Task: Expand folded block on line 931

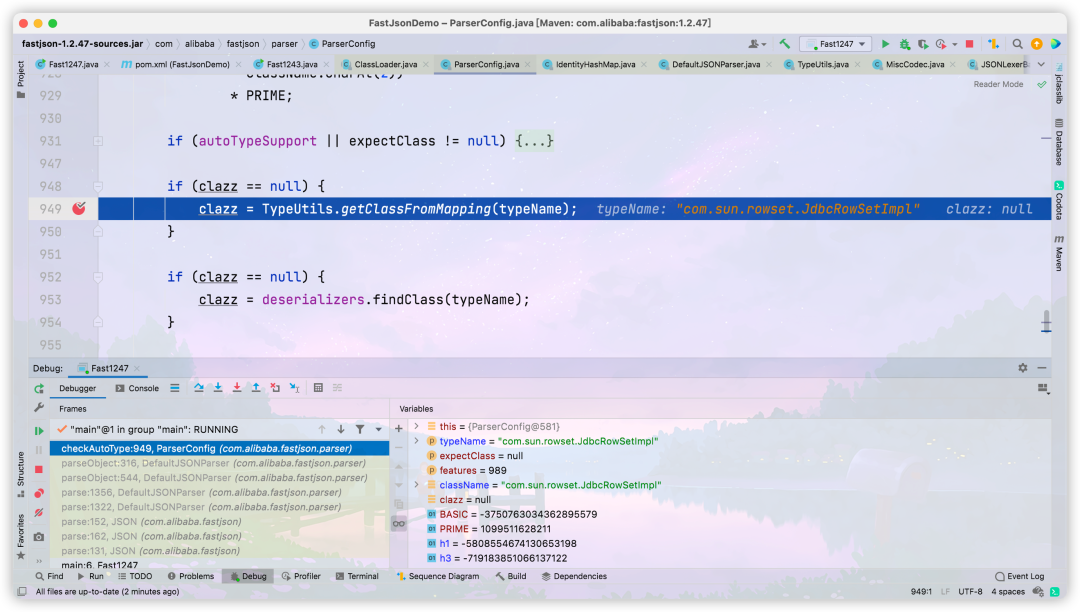Action: 98,140
